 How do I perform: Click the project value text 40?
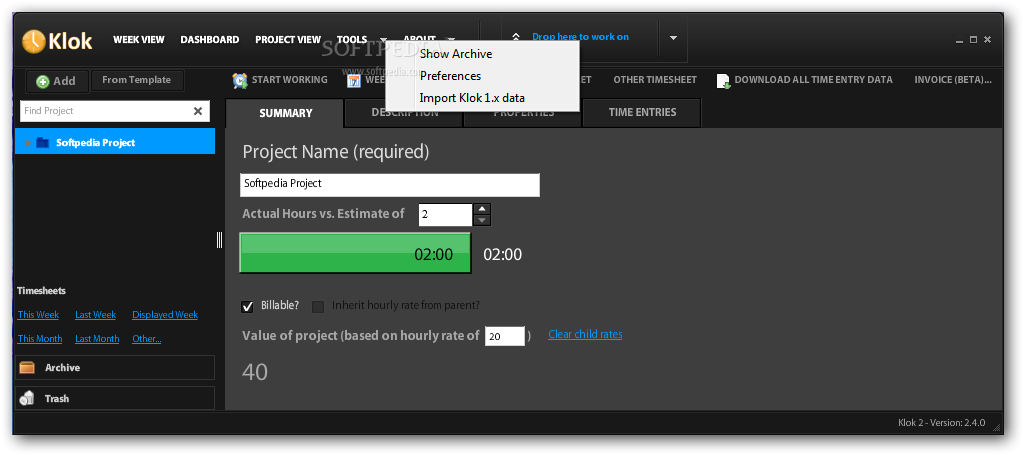pyautogui.click(x=255, y=372)
